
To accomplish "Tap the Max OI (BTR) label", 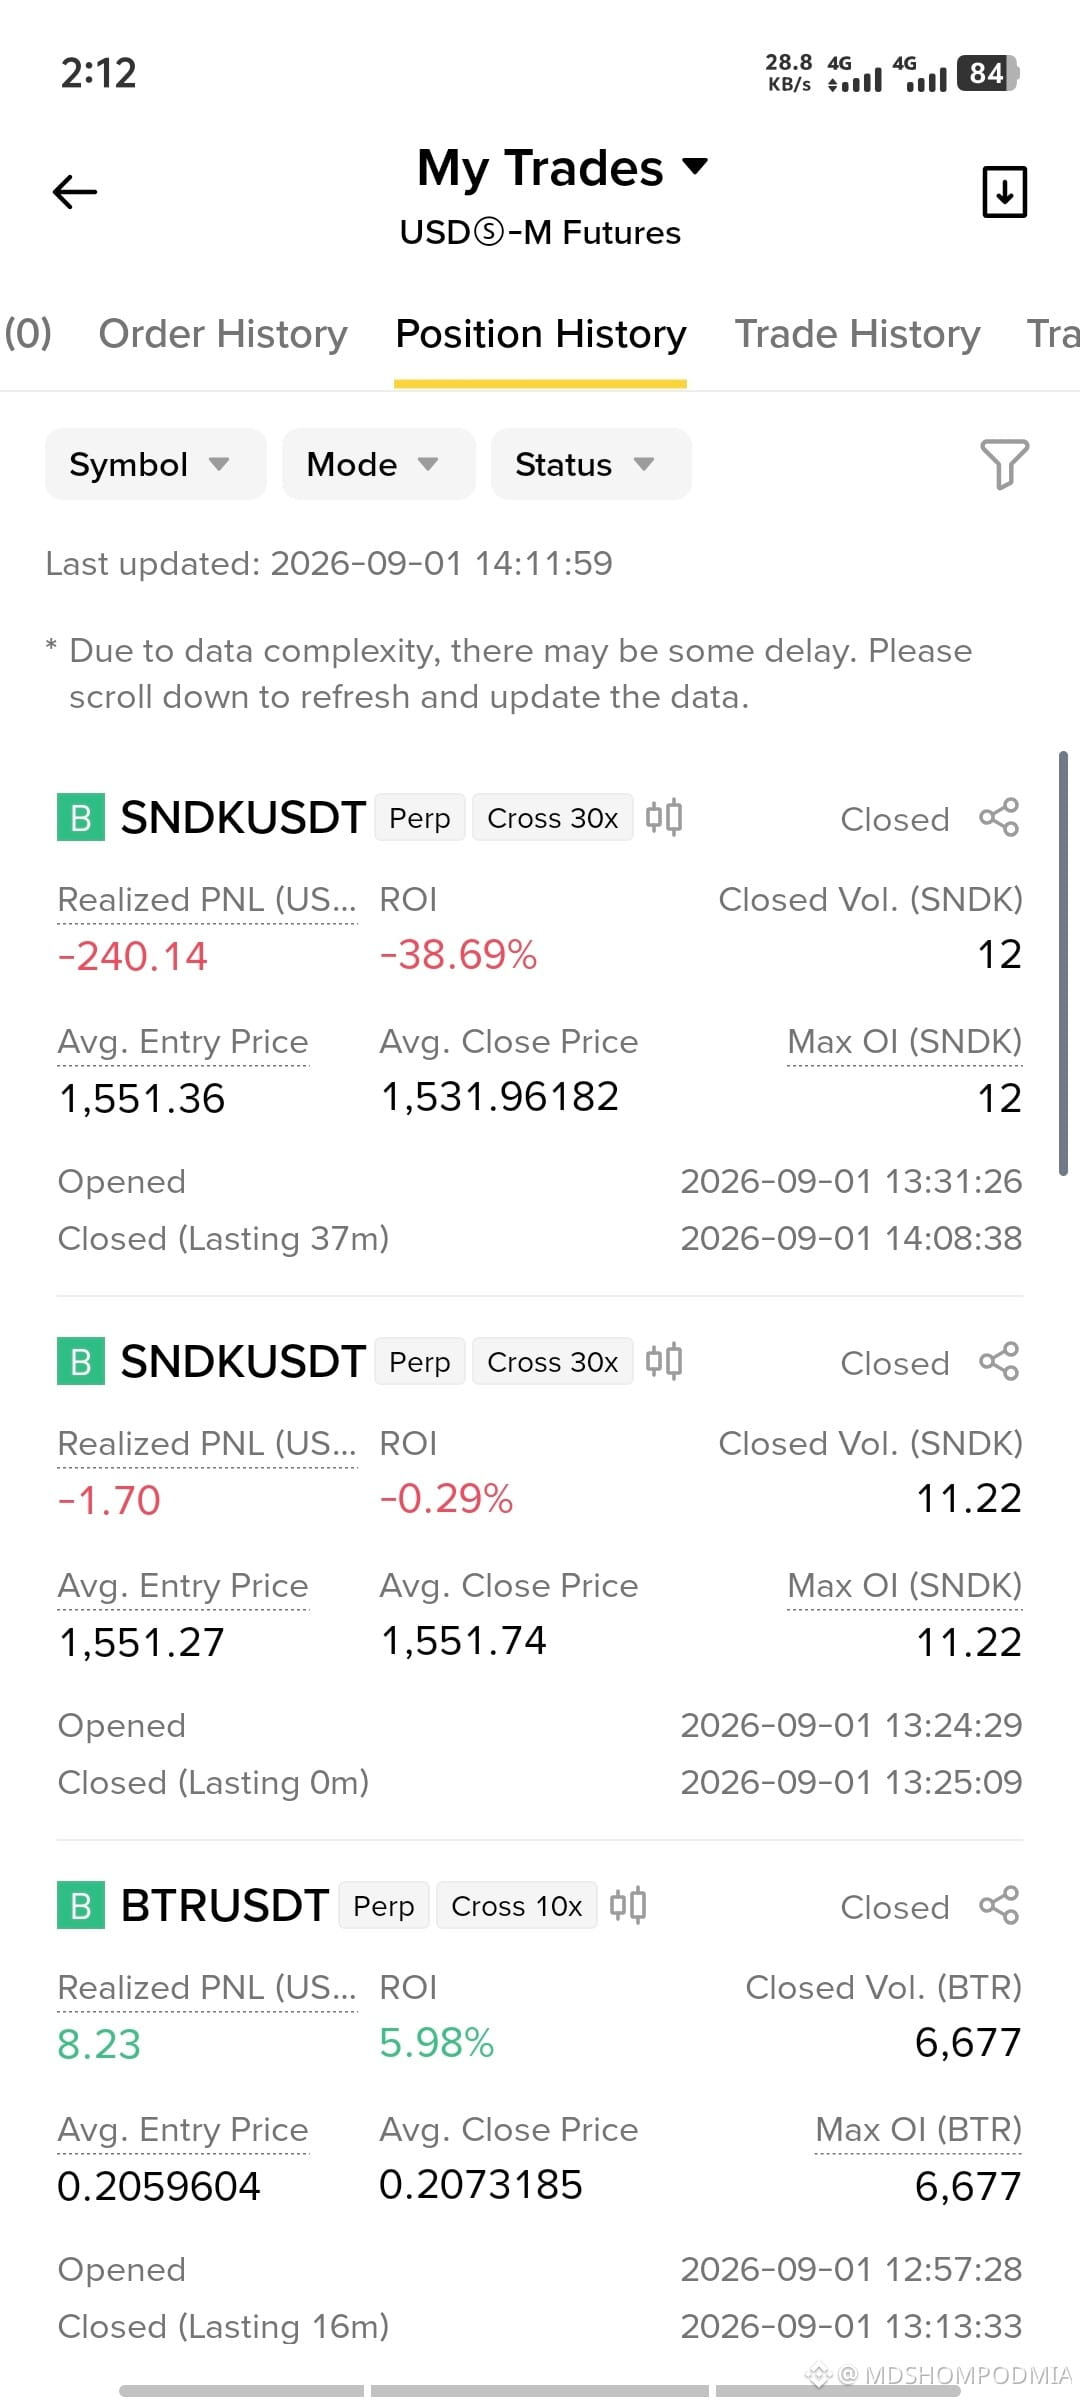I will click(918, 2129).
